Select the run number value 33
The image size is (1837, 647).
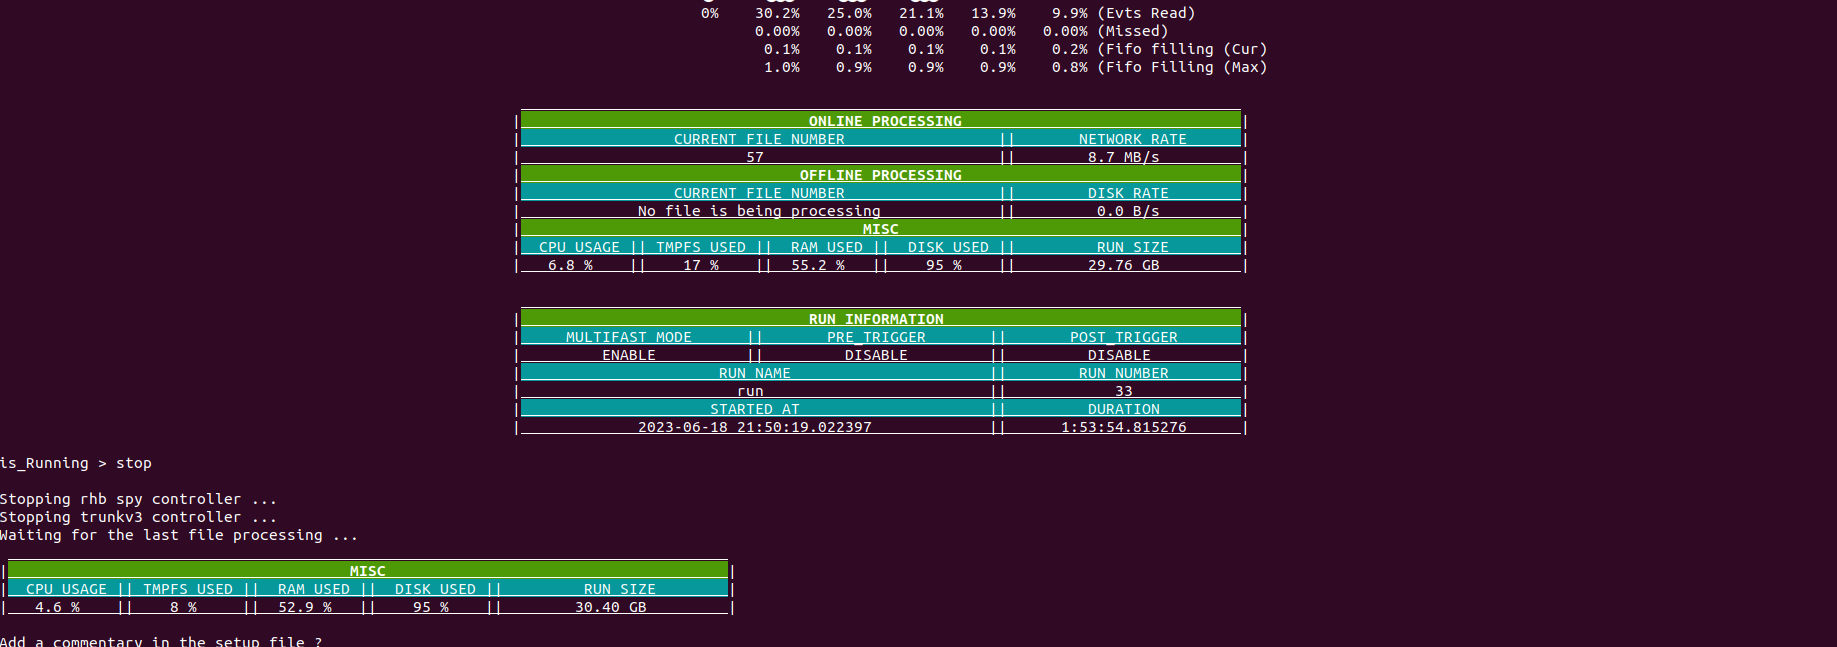point(1123,391)
